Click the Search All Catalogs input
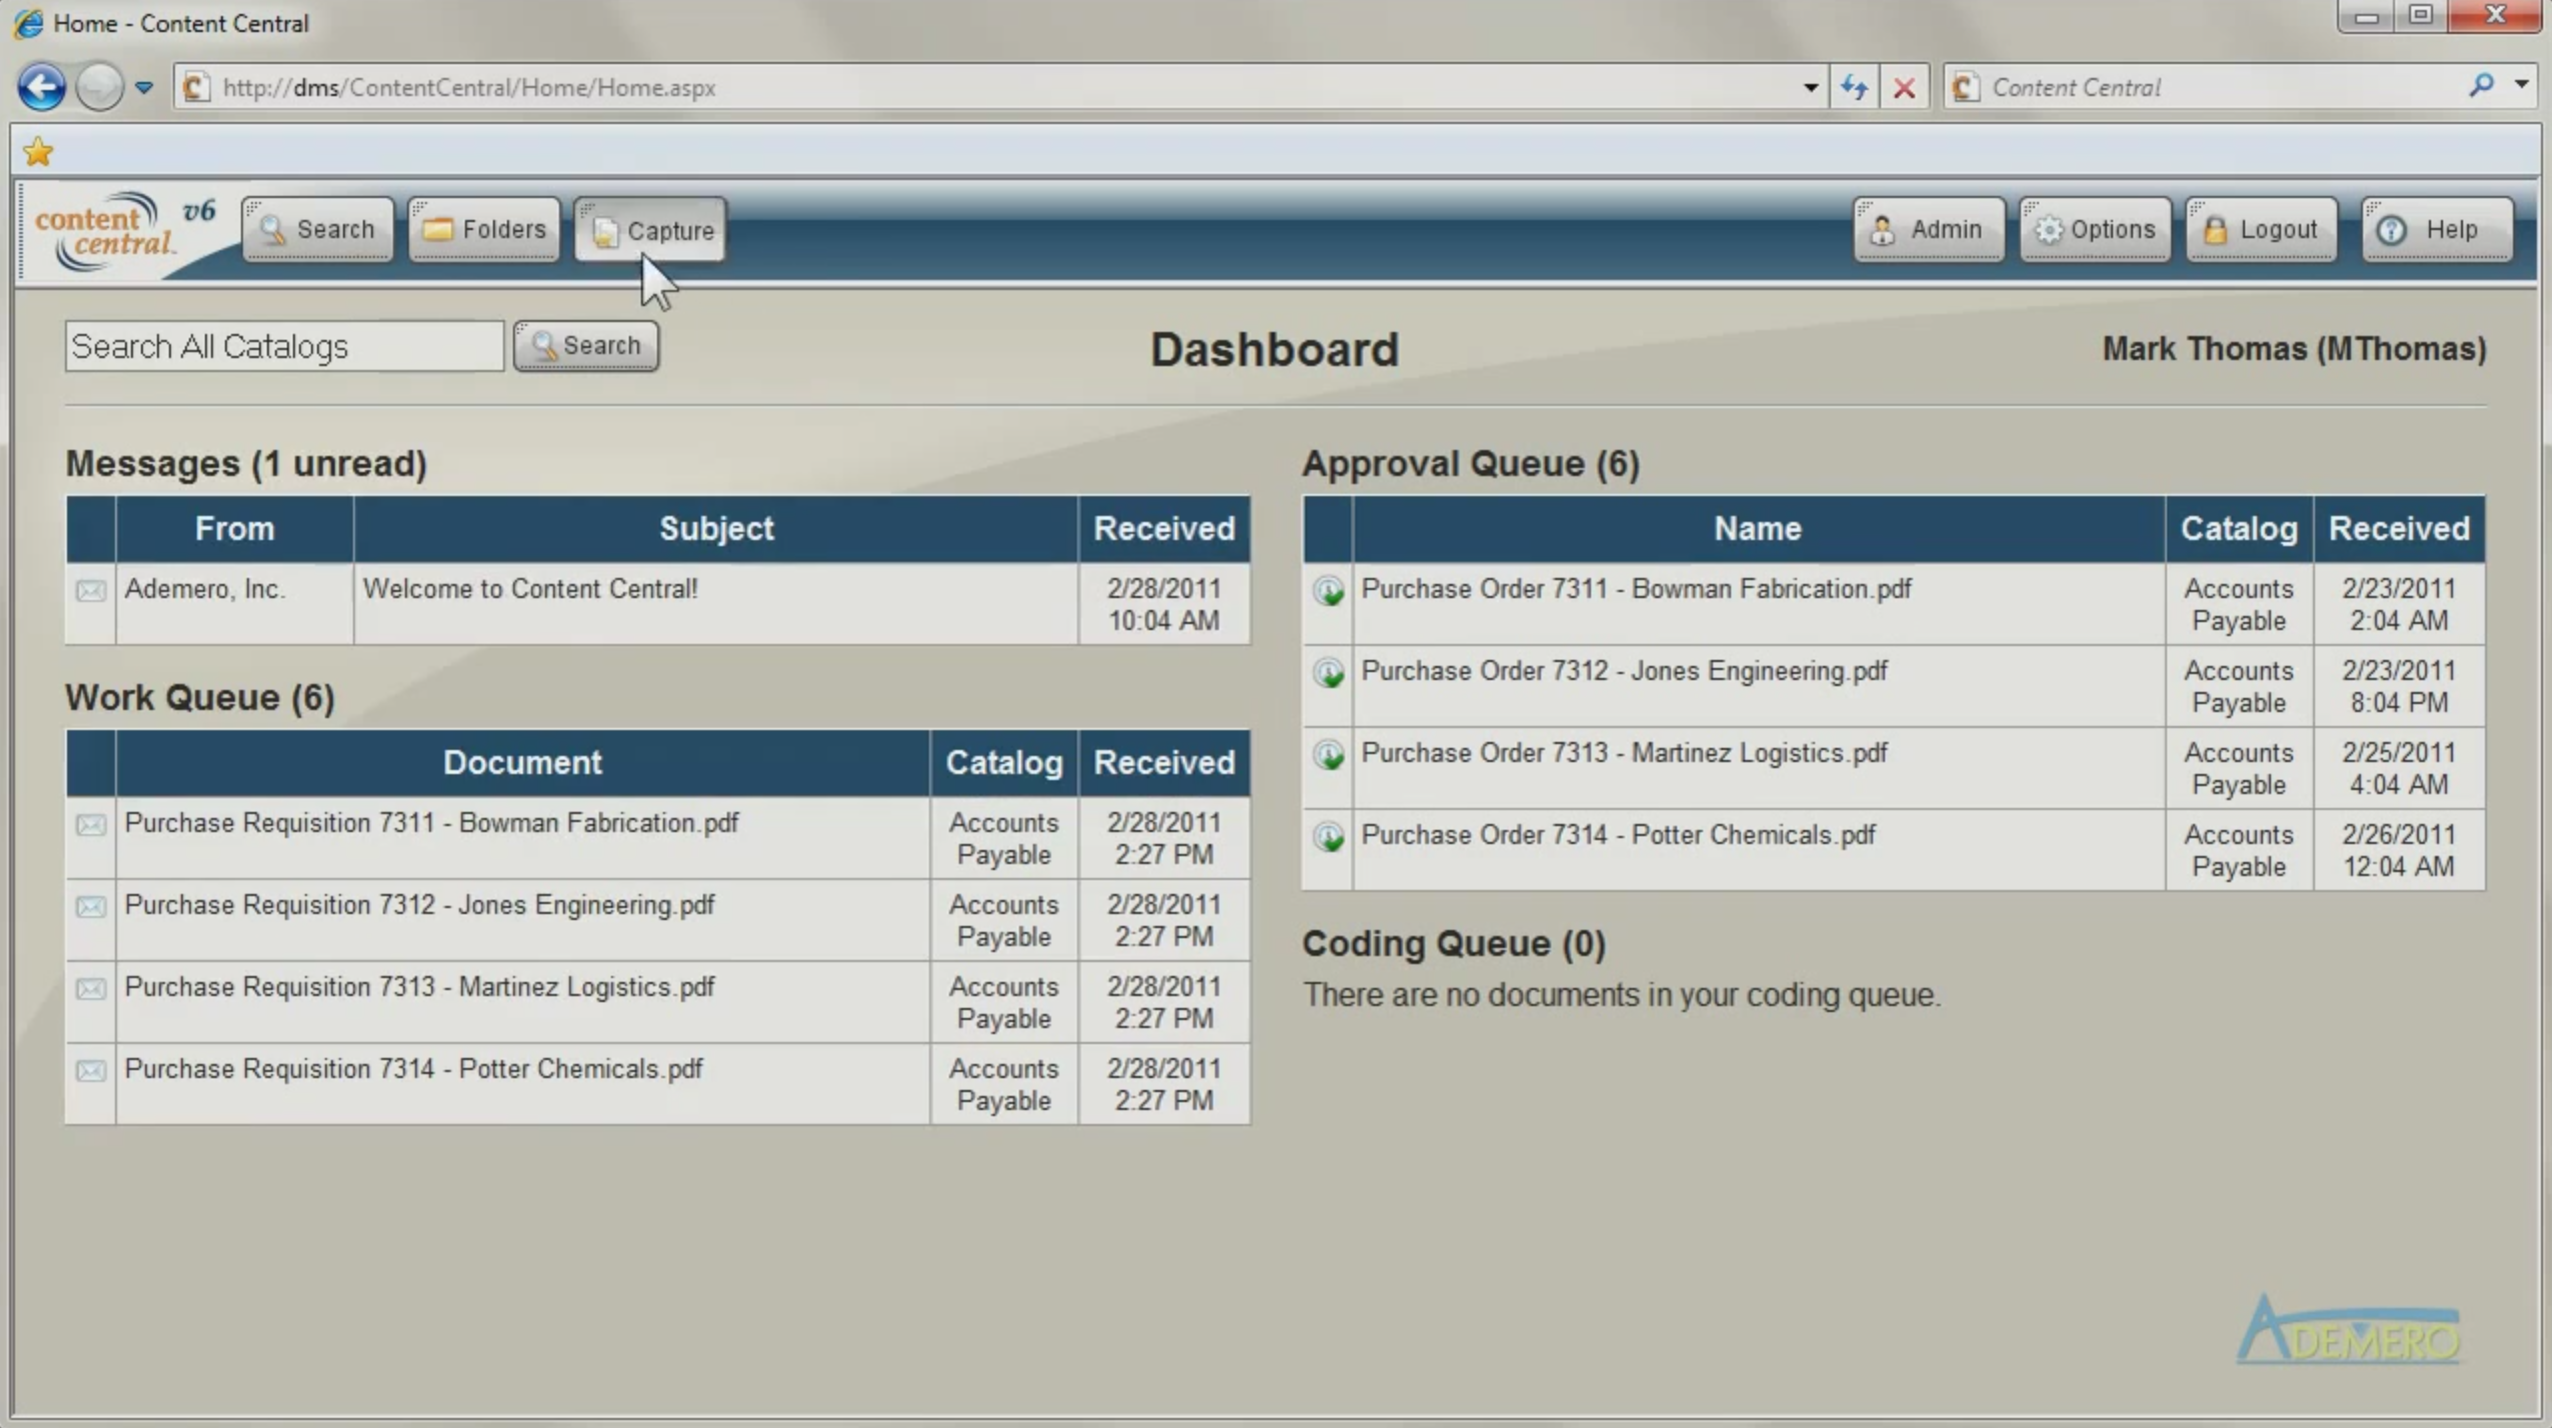This screenshot has width=2552, height=1428. pos(285,346)
